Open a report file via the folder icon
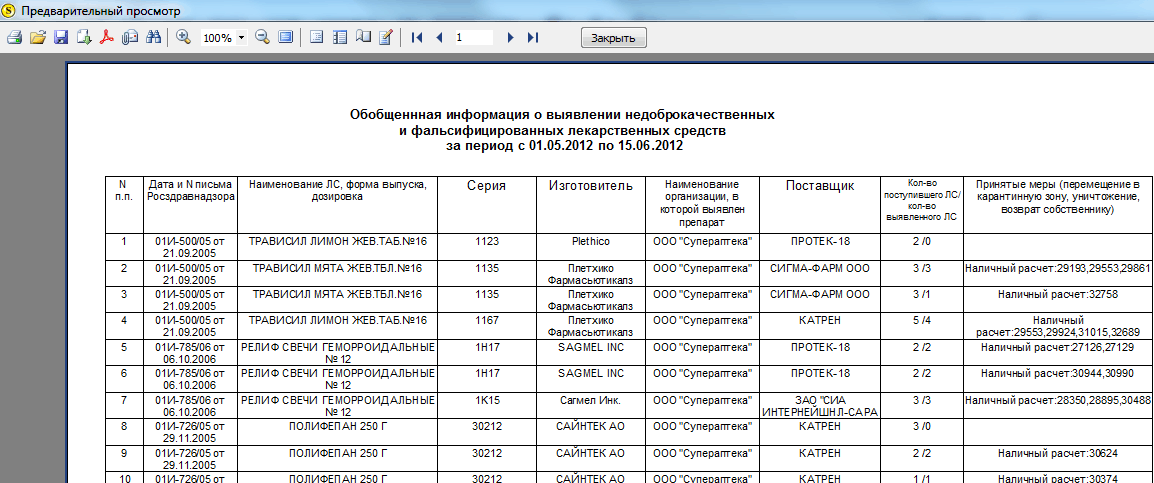Screen dimensions: 1154x483 38,37
